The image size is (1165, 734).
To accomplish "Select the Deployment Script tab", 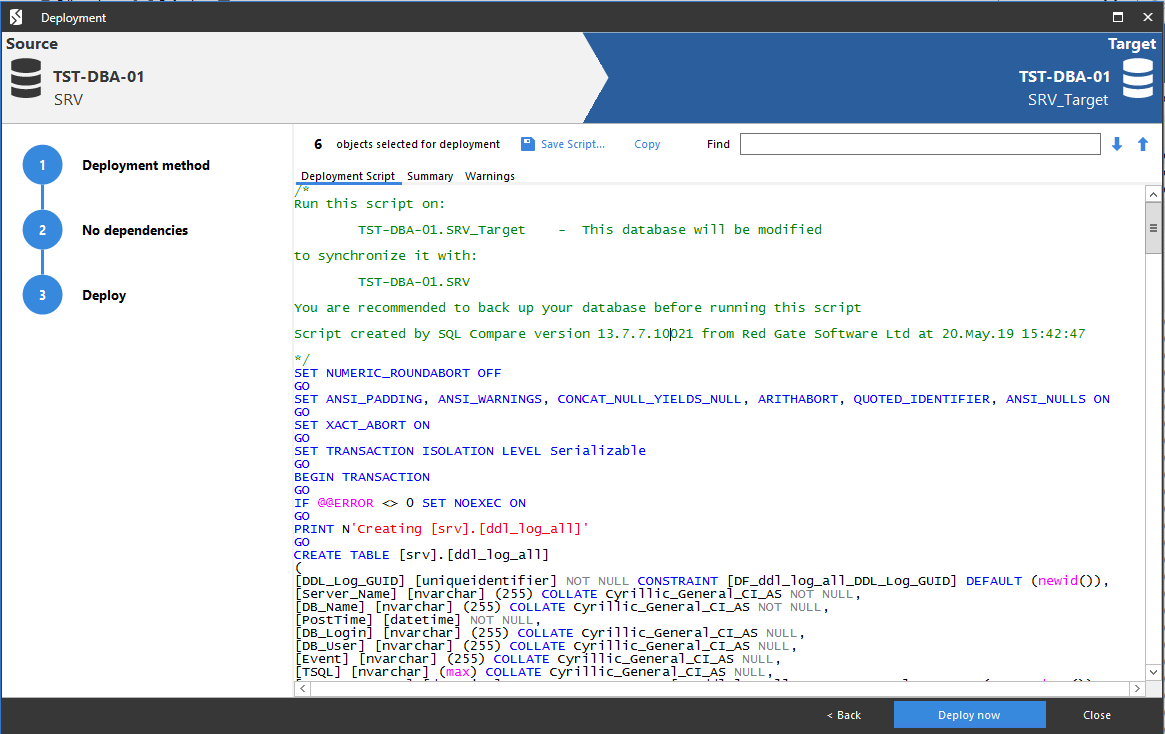I will pyautogui.click(x=347, y=175).
